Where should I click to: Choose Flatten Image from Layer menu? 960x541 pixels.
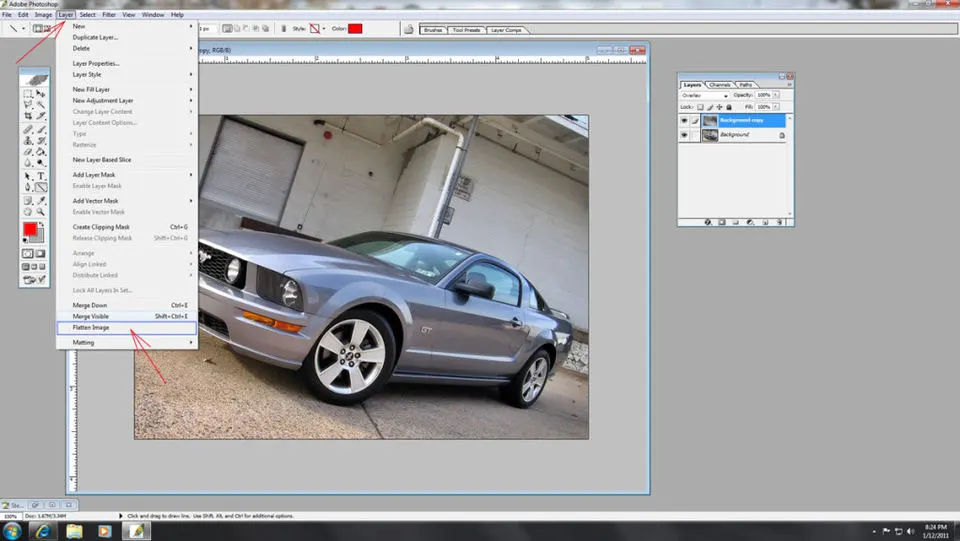126,328
